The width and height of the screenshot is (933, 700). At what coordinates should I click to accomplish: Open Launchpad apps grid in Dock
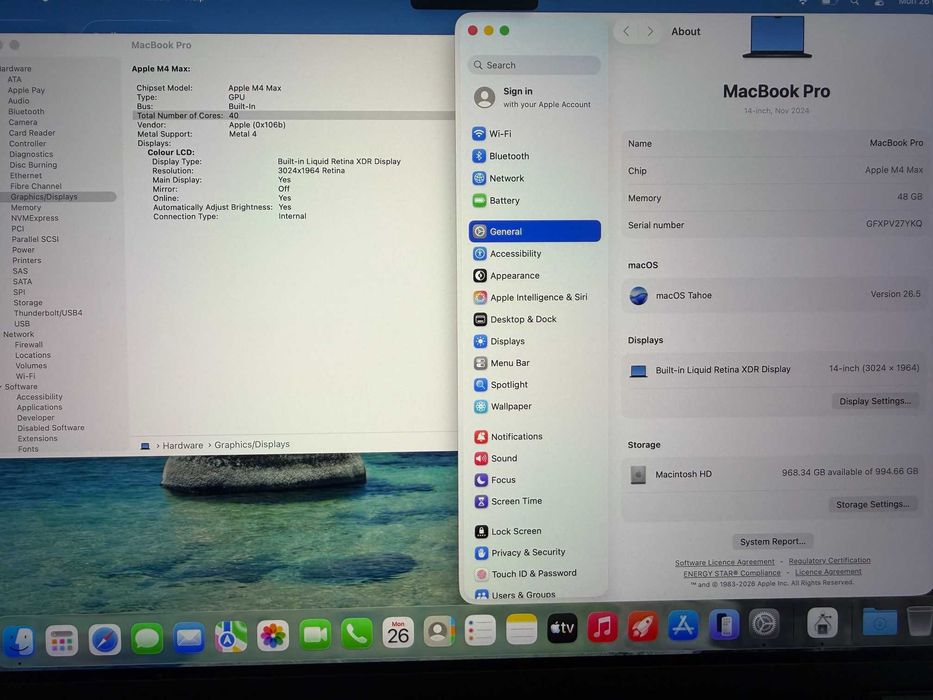[x=62, y=640]
